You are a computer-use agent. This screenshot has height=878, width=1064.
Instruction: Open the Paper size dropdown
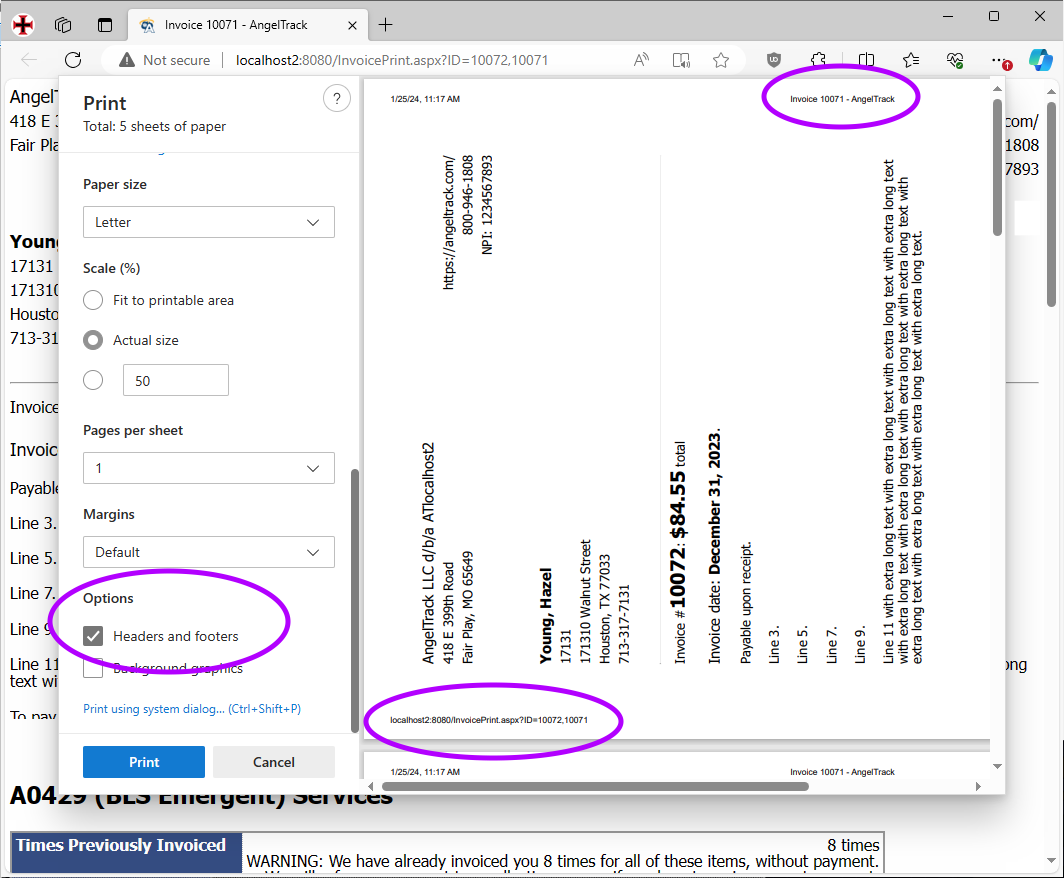pyautogui.click(x=208, y=222)
